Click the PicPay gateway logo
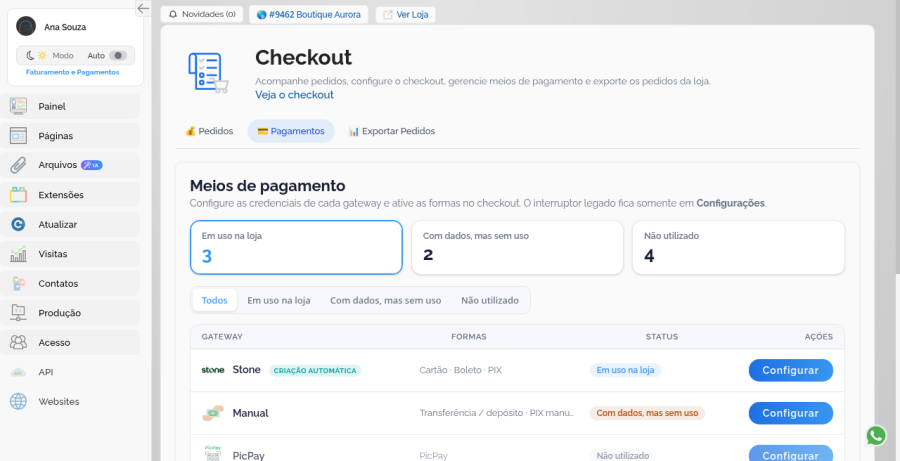 click(x=213, y=454)
